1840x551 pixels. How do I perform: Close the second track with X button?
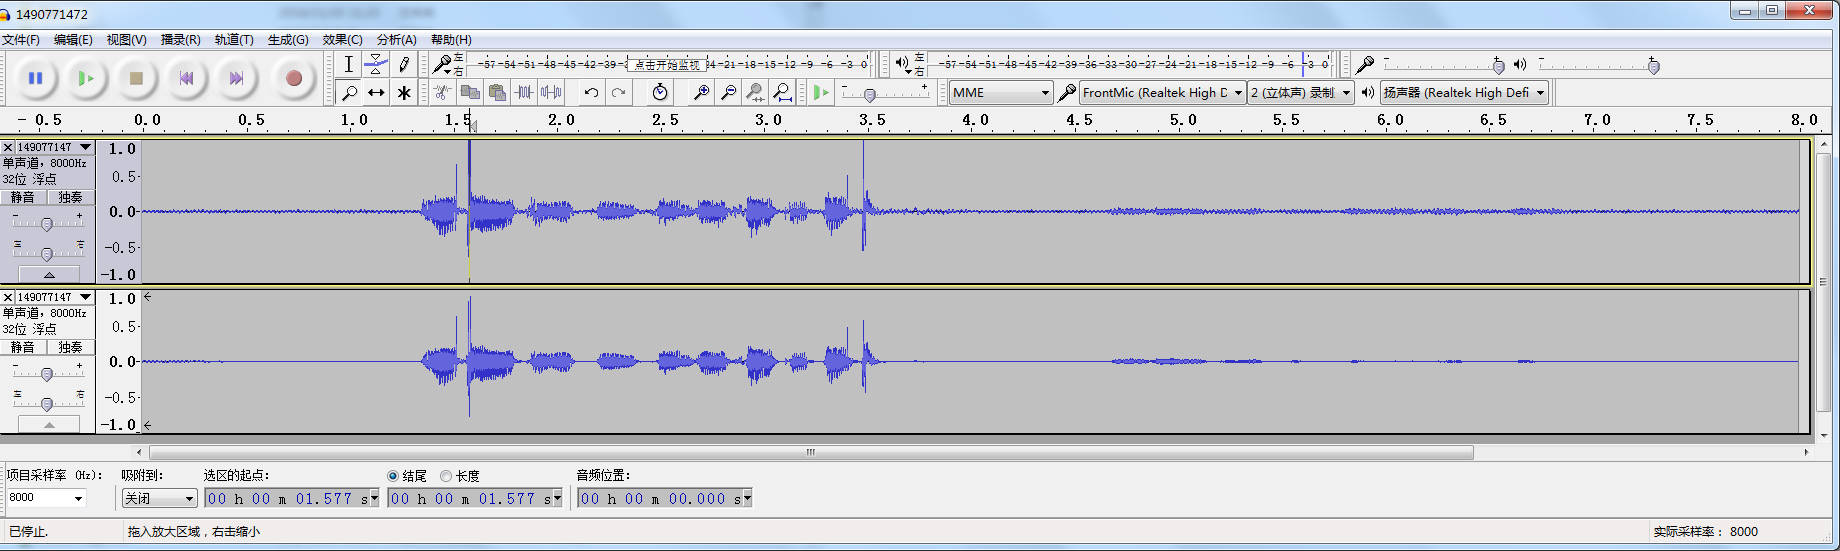pos(8,297)
